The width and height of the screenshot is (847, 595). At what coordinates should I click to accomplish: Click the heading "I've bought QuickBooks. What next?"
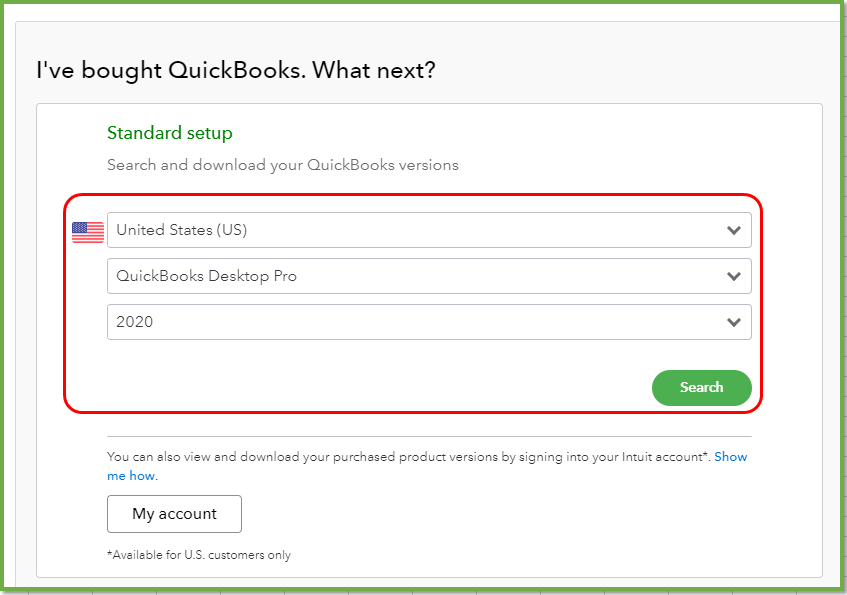click(232, 70)
